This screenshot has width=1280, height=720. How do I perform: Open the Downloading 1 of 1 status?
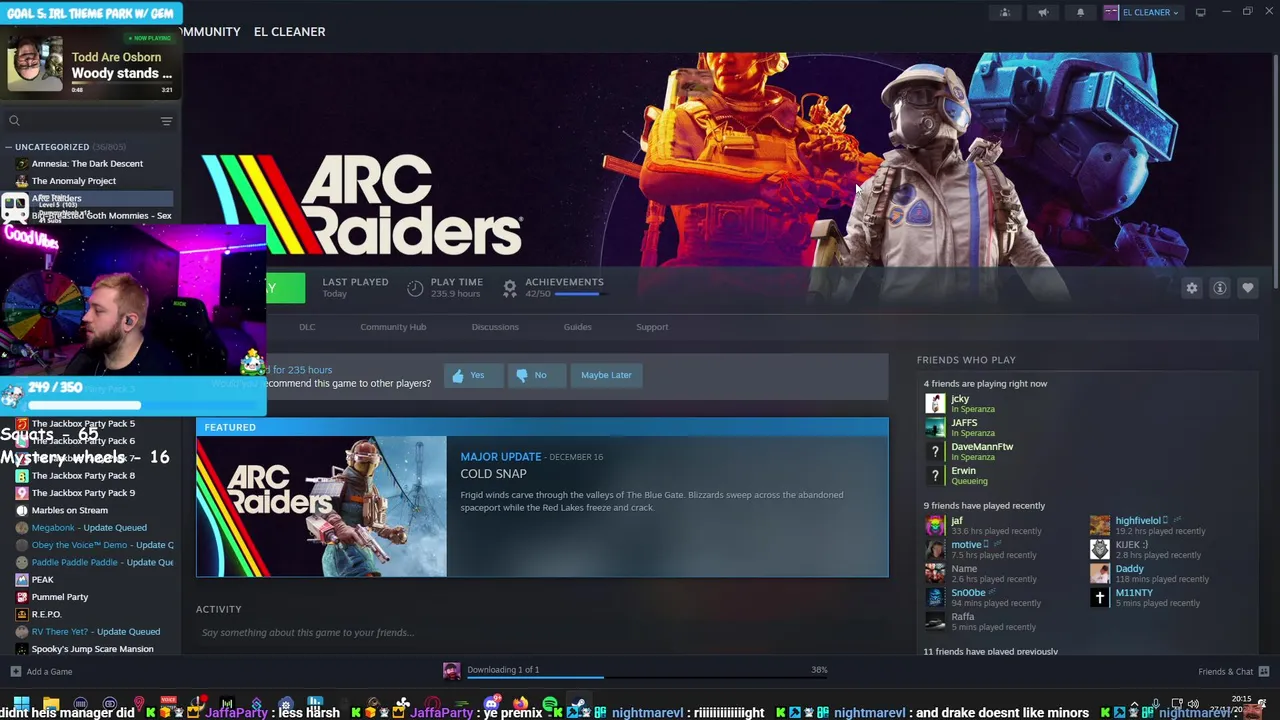(503, 670)
